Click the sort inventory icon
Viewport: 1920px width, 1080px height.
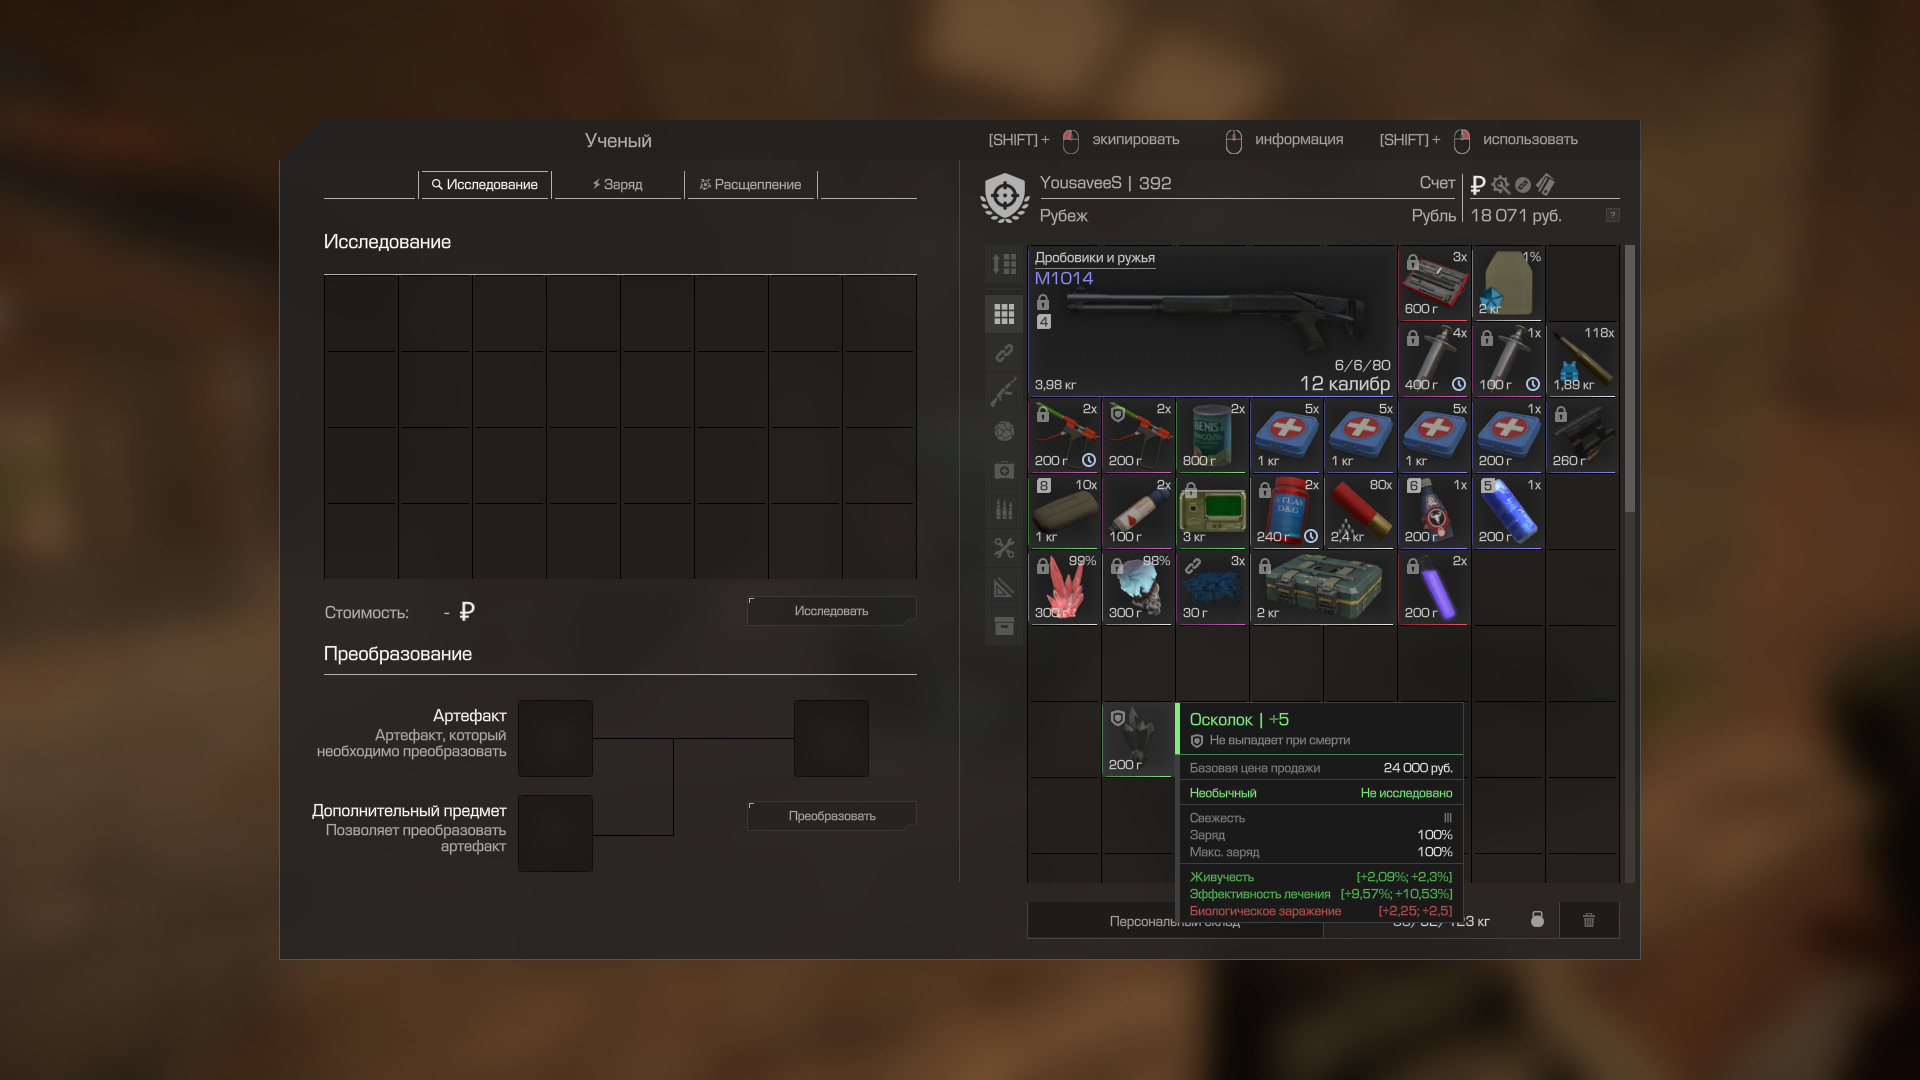coord(1004,264)
